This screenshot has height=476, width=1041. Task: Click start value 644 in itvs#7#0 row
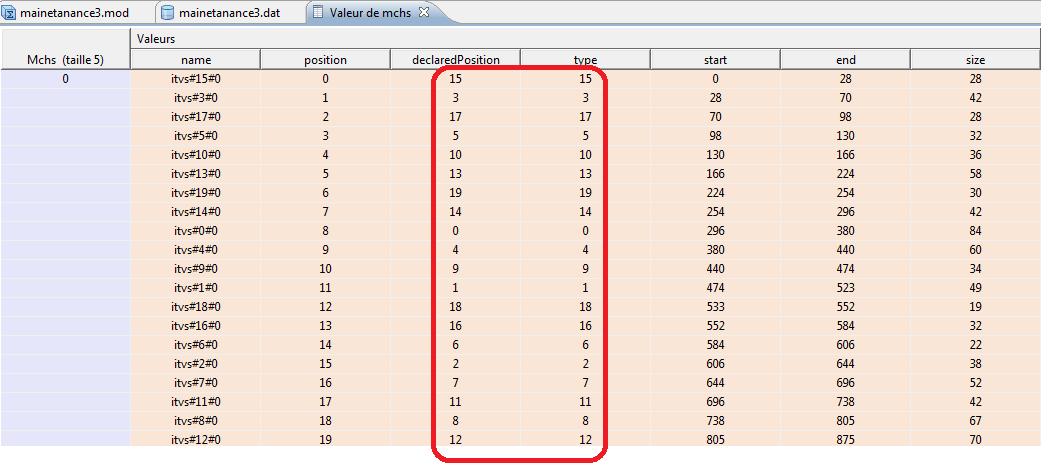coord(715,383)
